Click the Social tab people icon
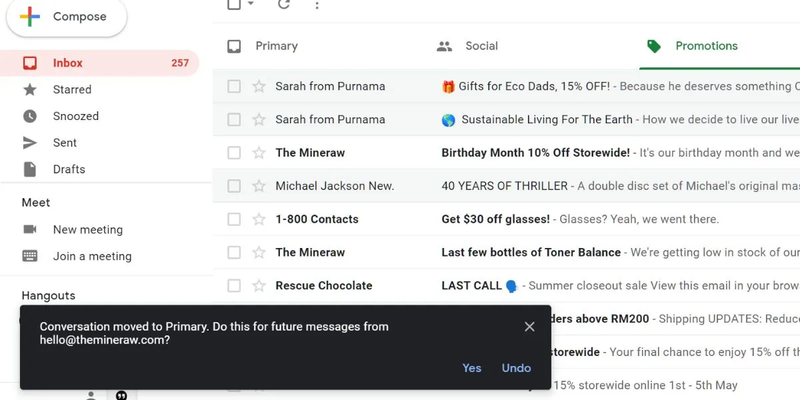Image resolution: width=800 pixels, height=400 pixels. (x=444, y=46)
